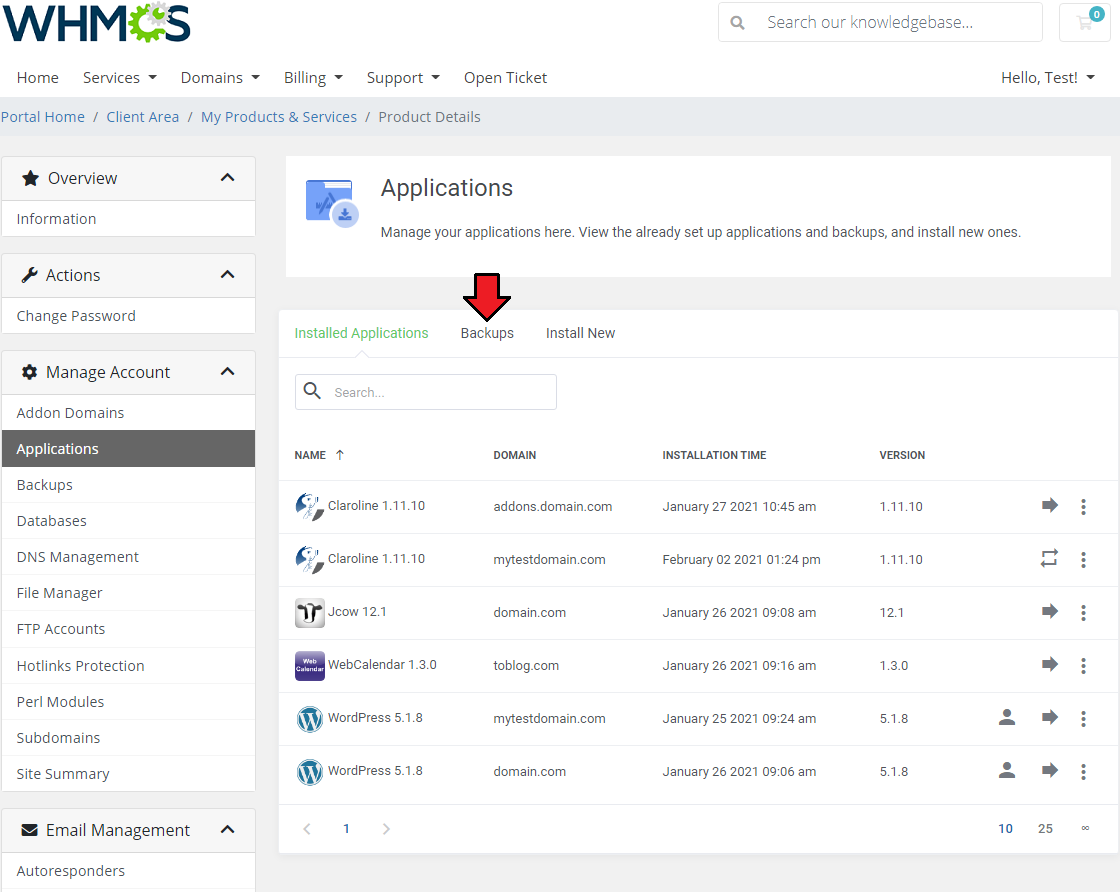Click the arrow icon for WordPress mytestdomain.com
The height and width of the screenshot is (892, 1120).
tap(1049, 717)
